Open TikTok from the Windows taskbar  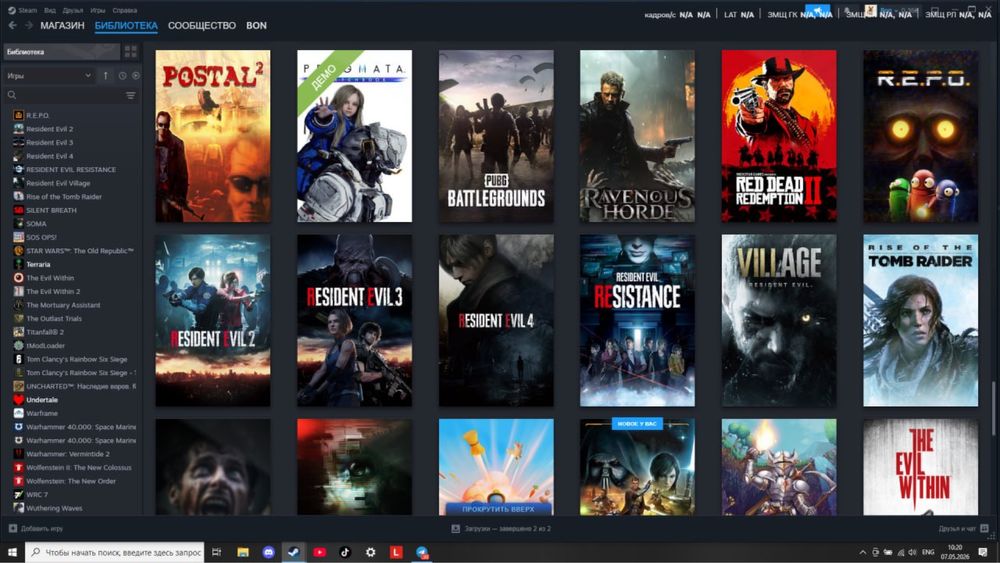[x=345, y=552]
